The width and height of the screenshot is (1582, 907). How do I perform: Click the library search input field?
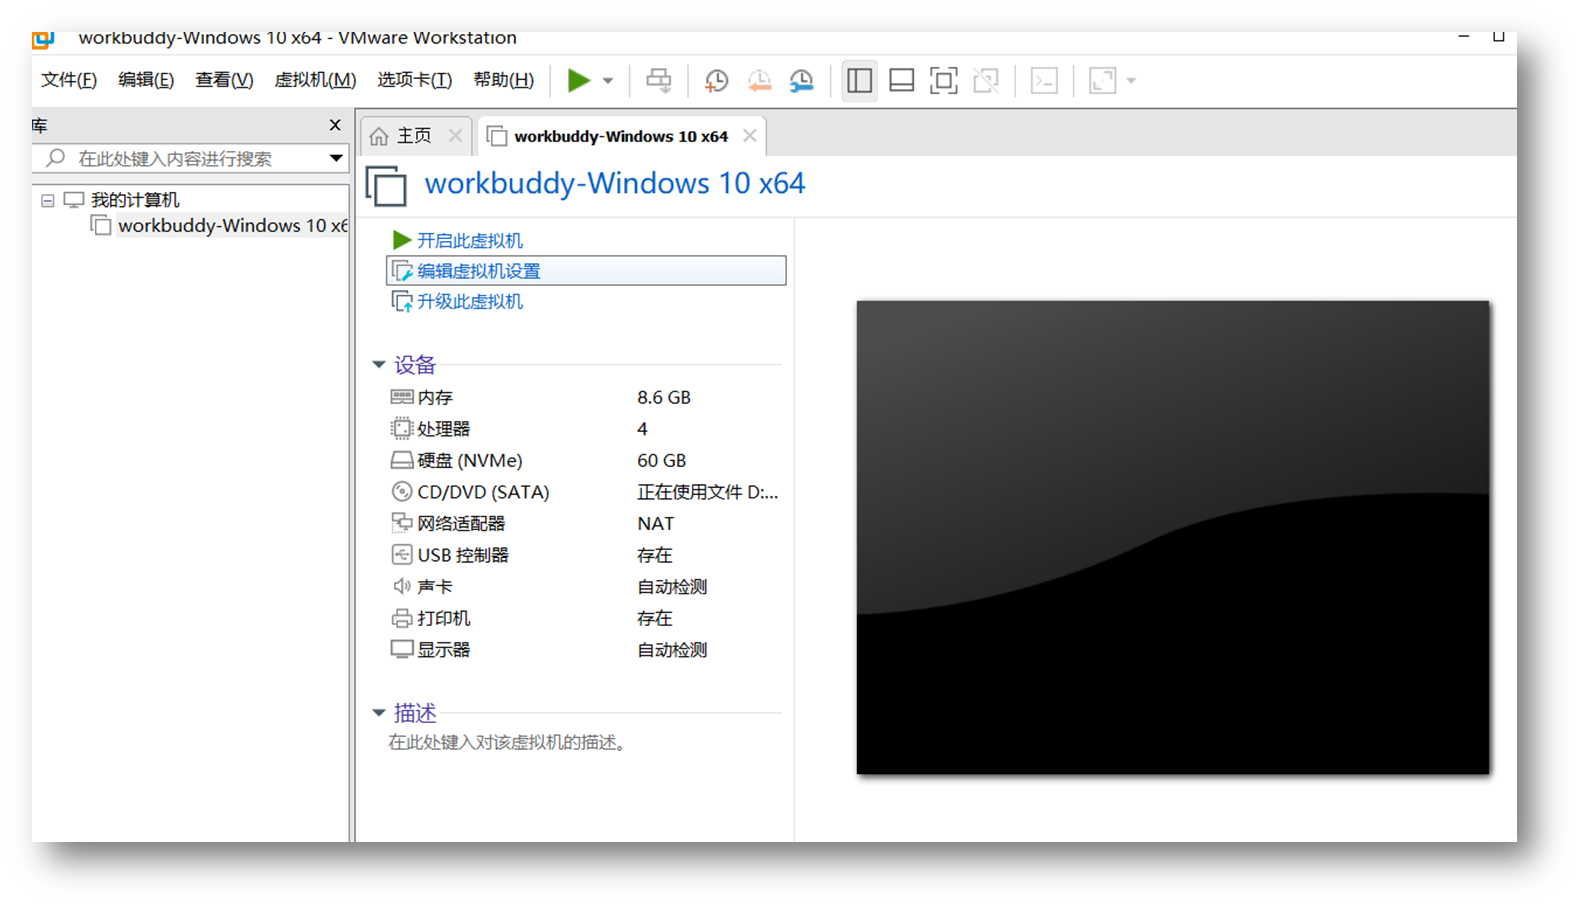[191, 158]
